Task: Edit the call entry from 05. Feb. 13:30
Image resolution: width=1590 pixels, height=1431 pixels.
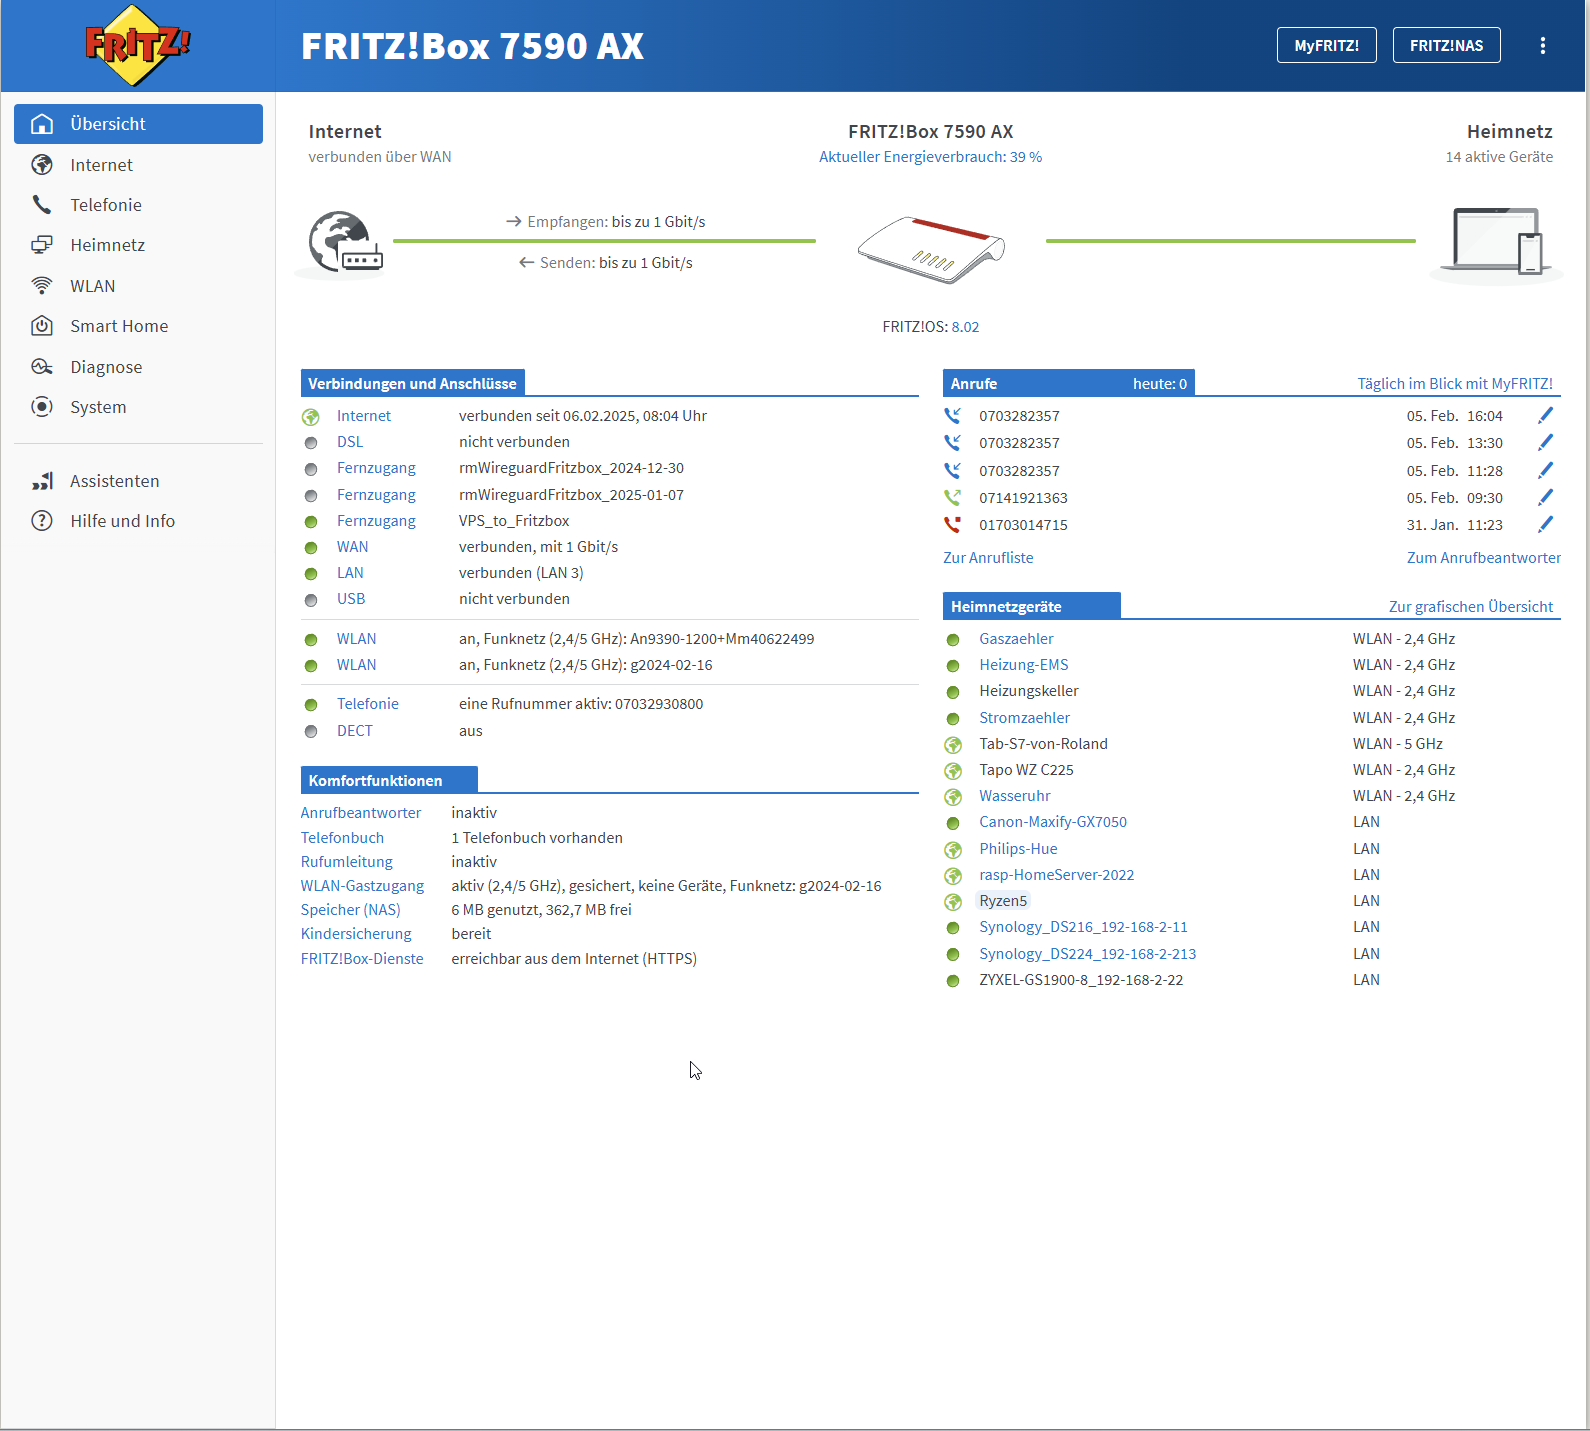Action: point(1545,442)
